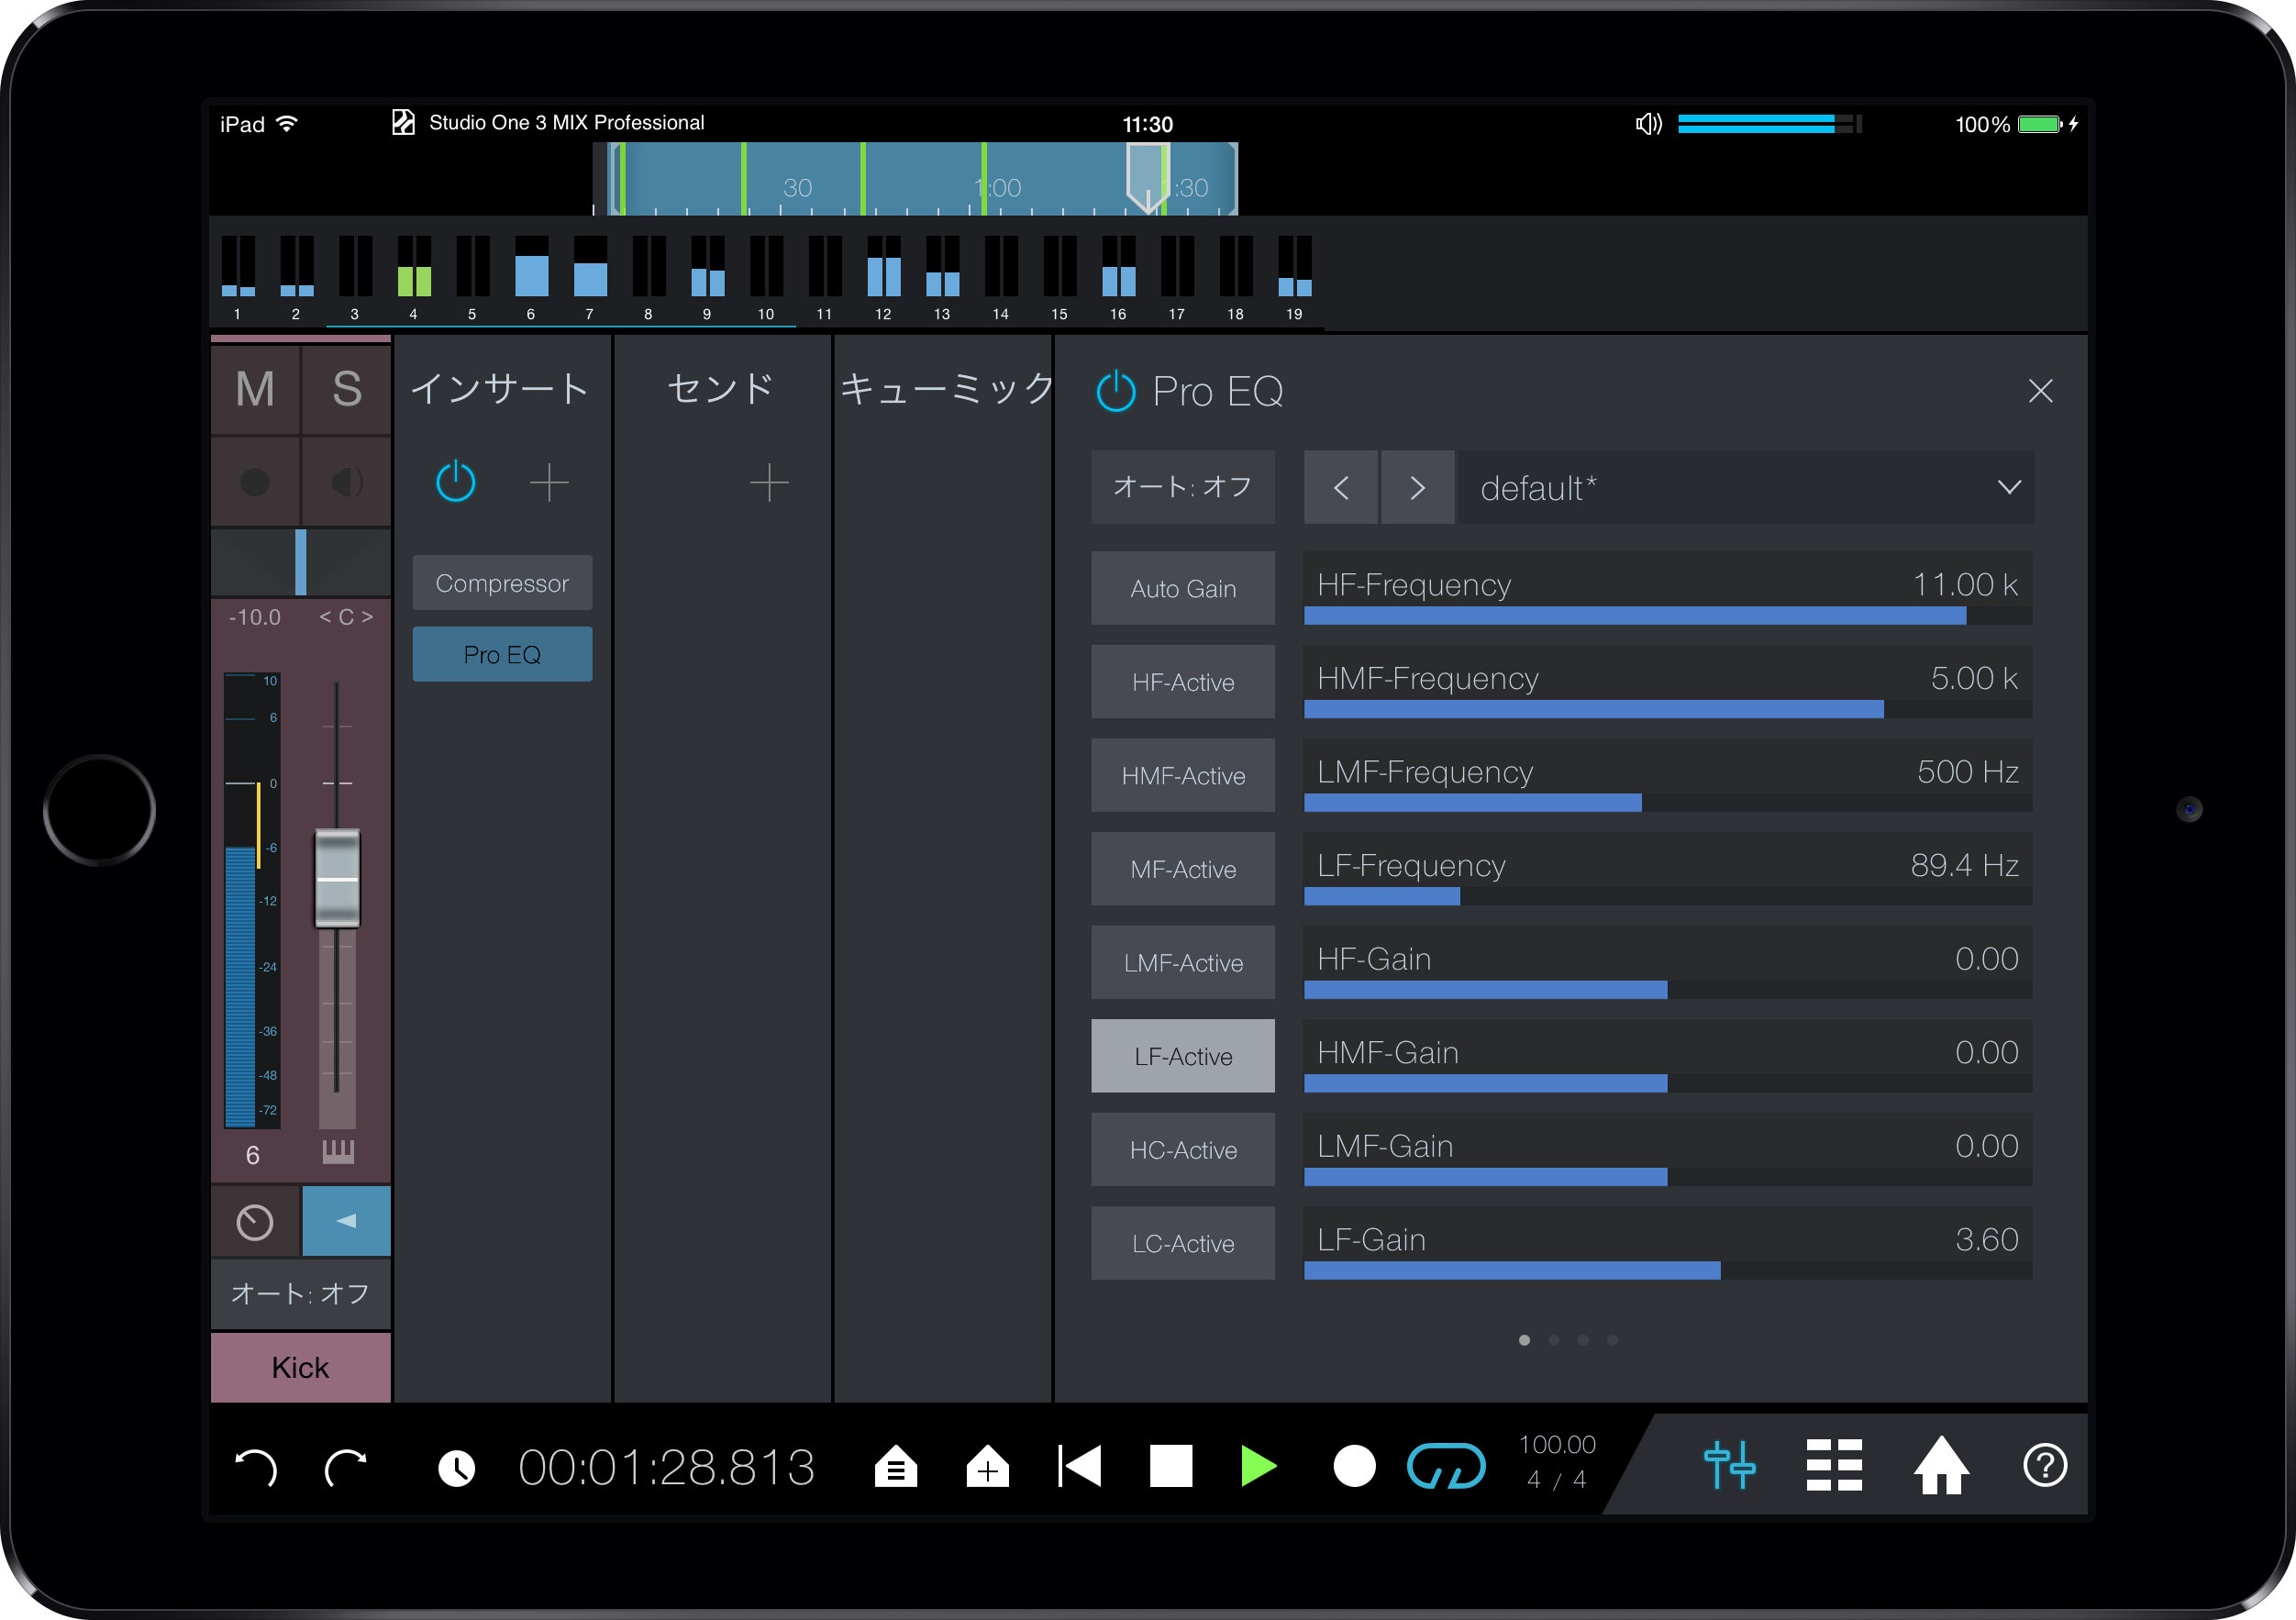Click the 00:01:28.813 time display

coord(667,1467)
